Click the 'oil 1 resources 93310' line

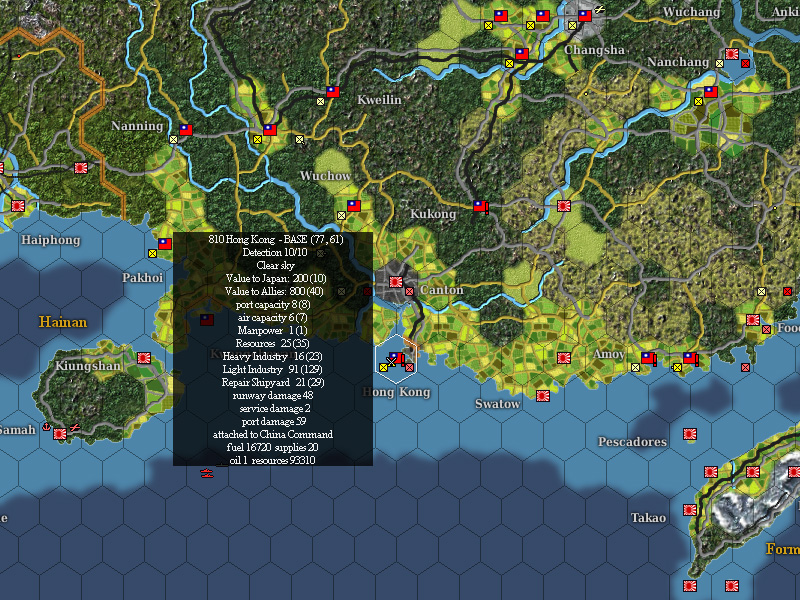272,460
